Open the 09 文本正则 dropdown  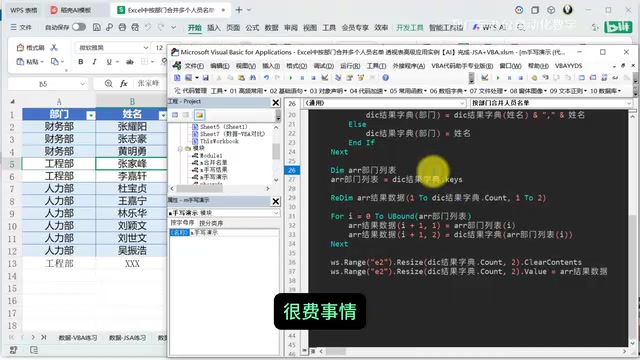coord(568,91)
